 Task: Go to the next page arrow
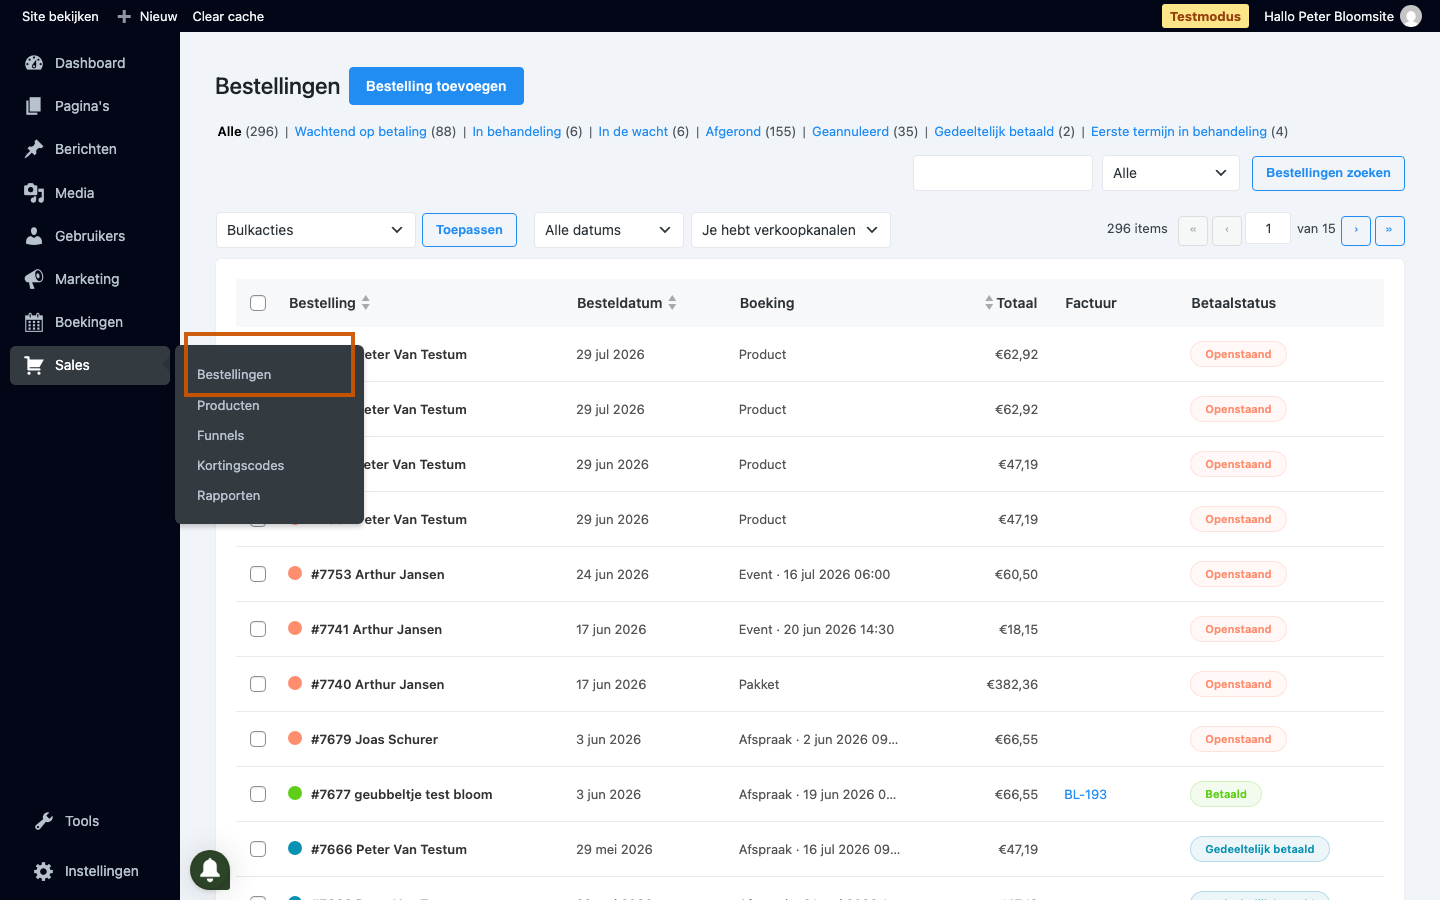[1356, 230]
